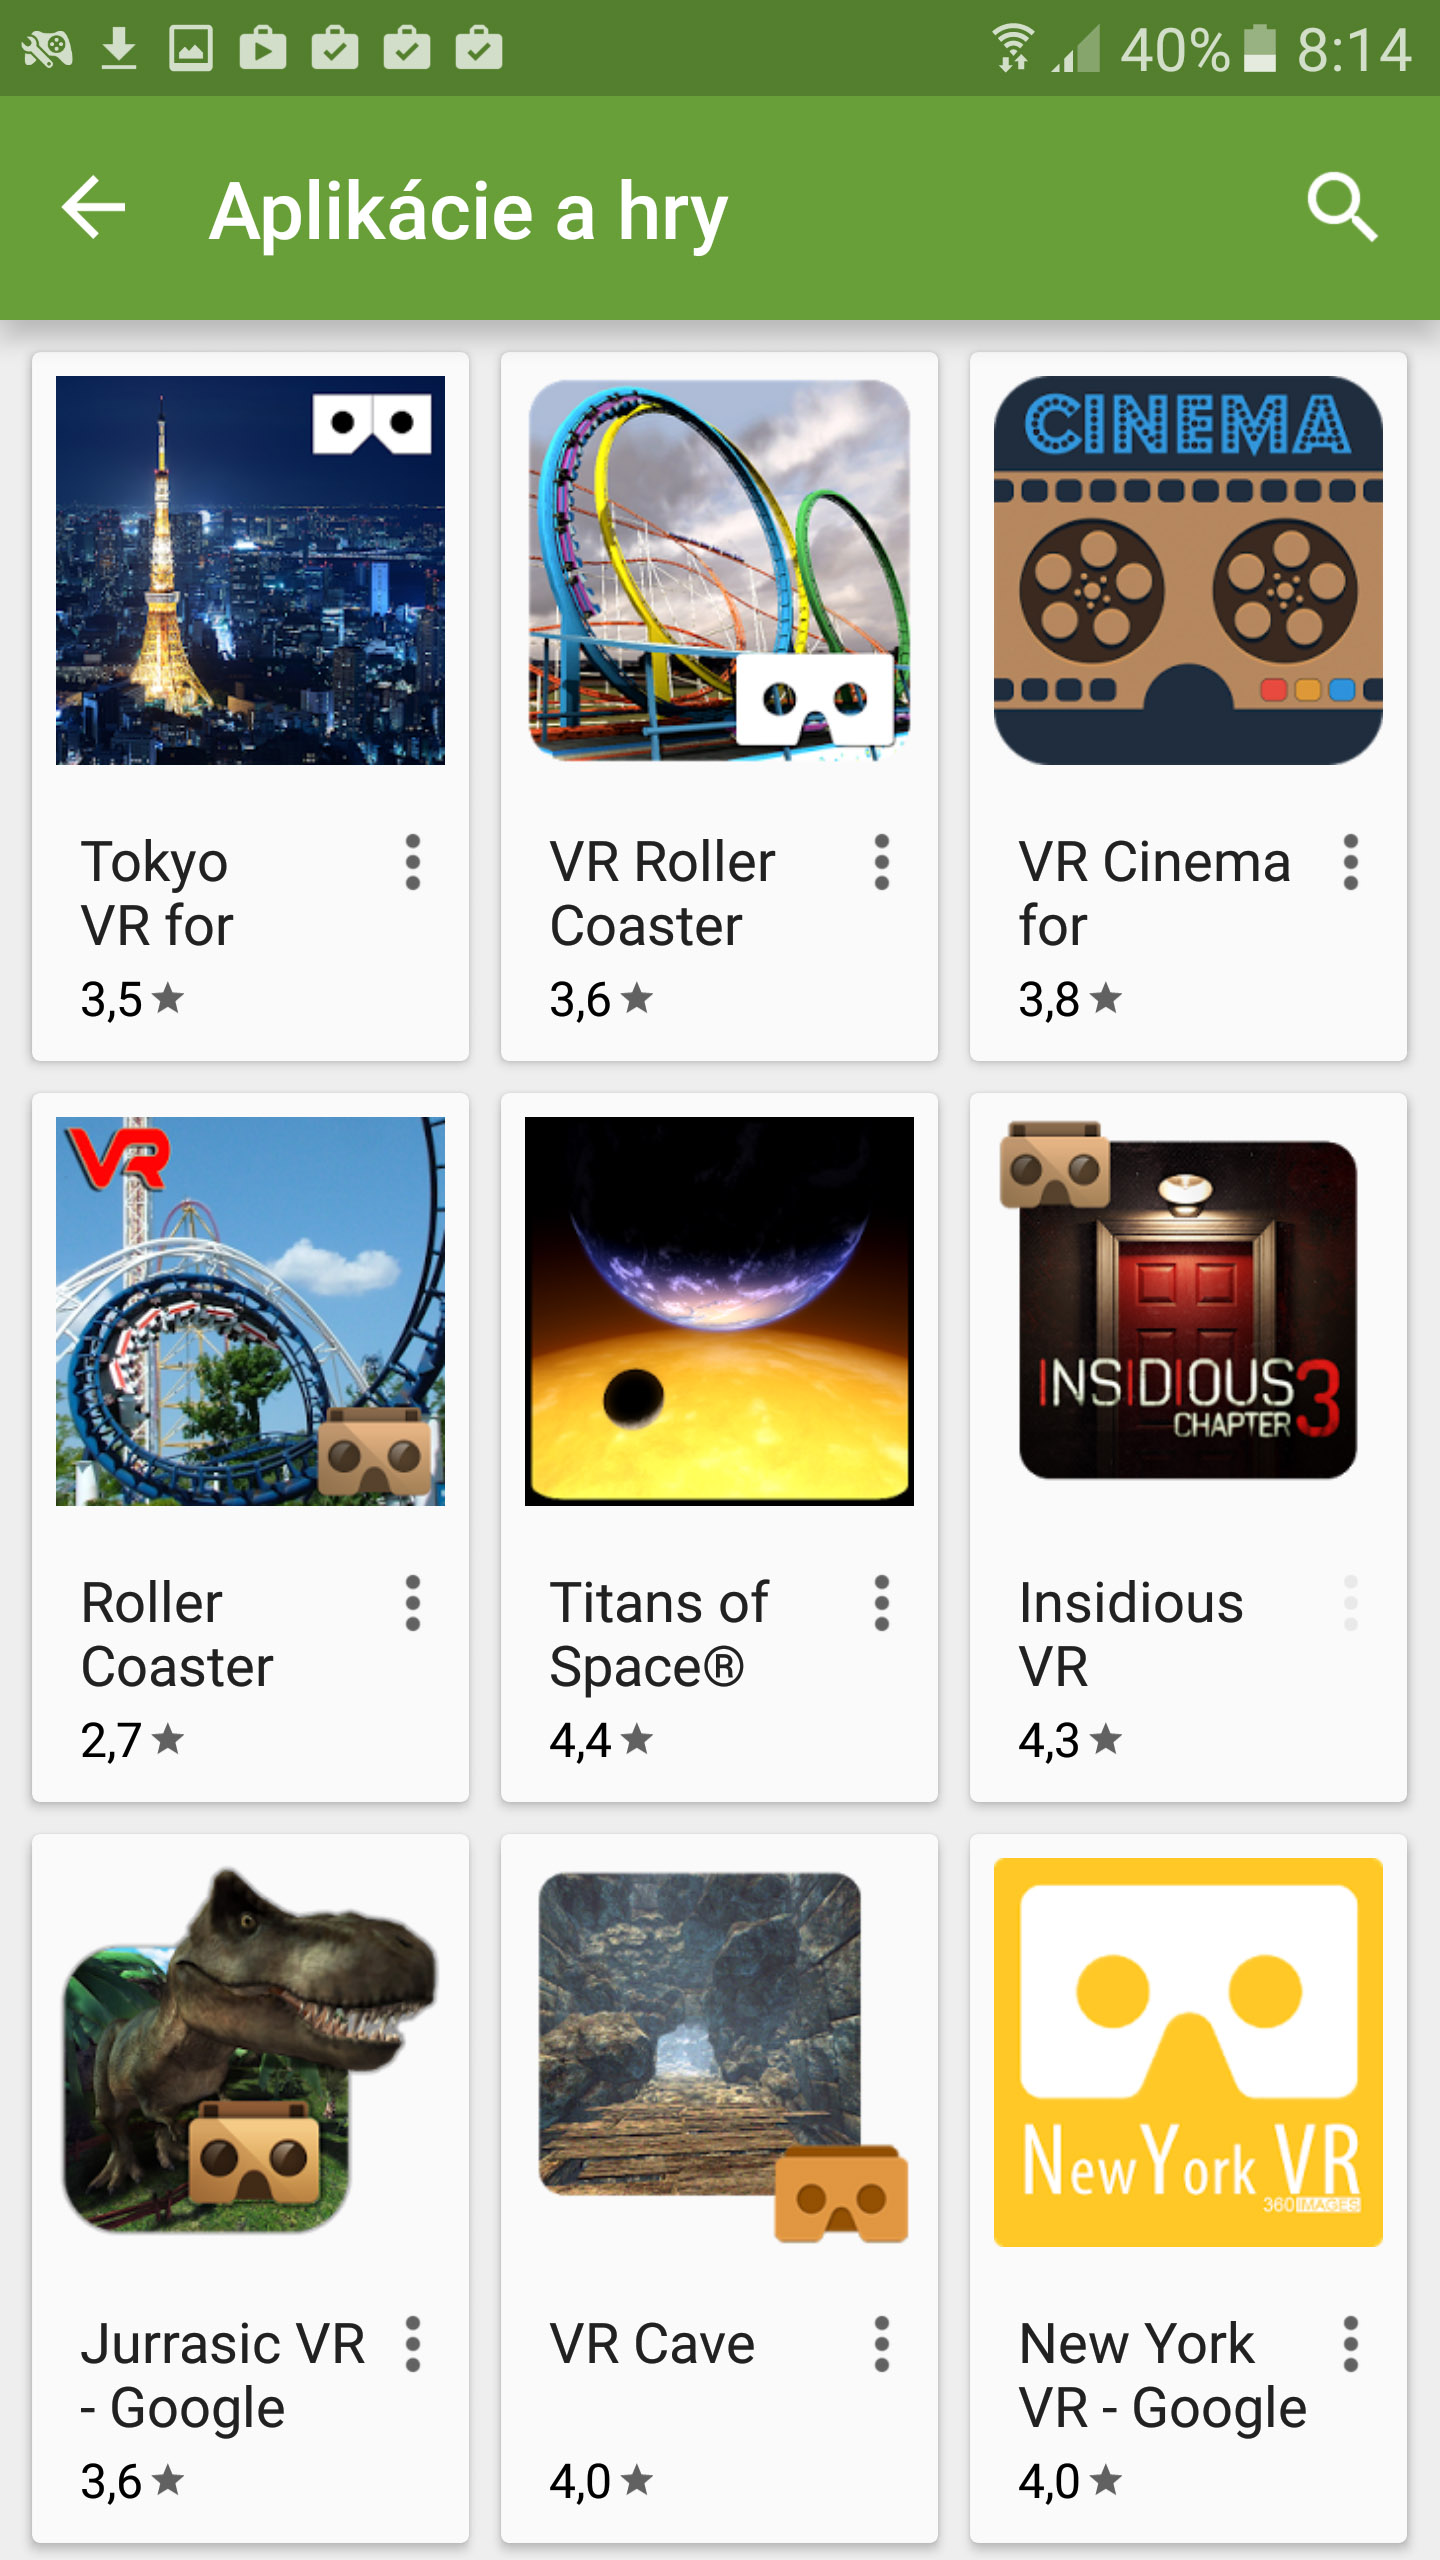Image resolution: width=1440 pixels, height=2560 pixels.
Task: Expand options for Jurrasic VR
Action: (x=412, y=2344)
